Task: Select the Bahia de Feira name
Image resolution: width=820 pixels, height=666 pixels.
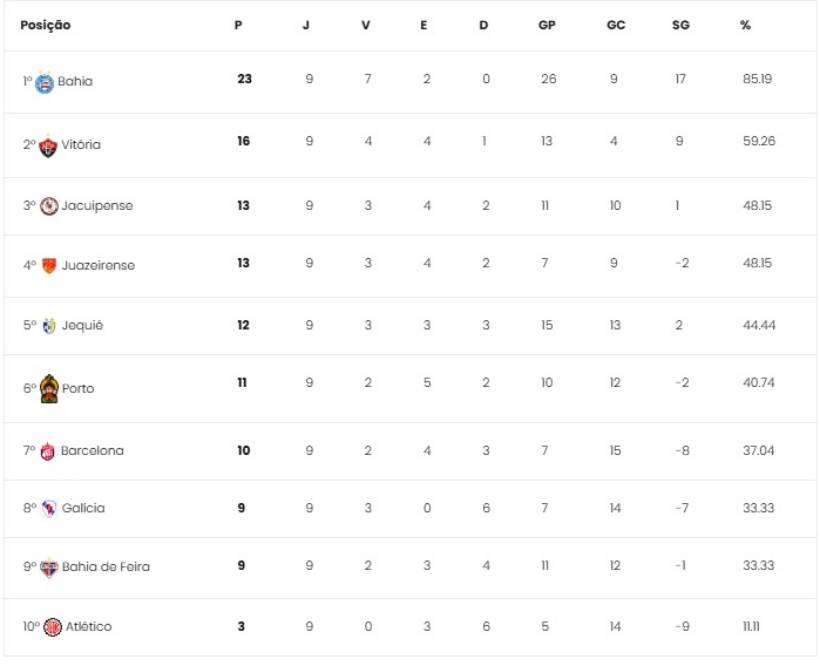Action: coord(106,567)
